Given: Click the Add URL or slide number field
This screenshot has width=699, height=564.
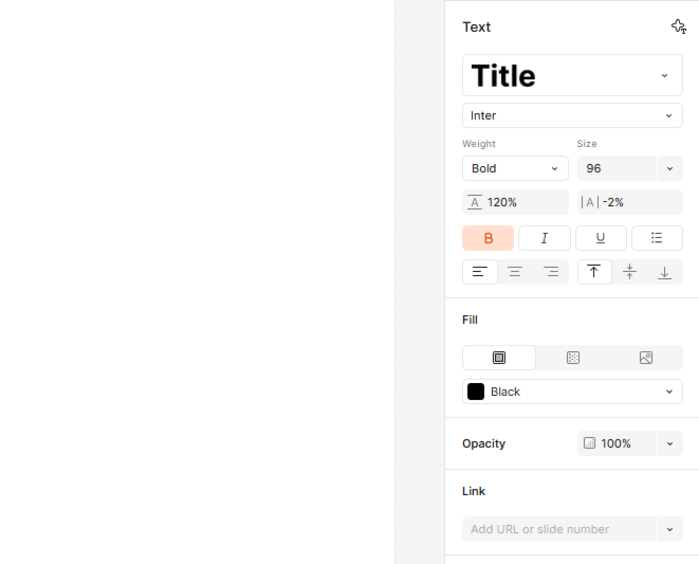Looking at the screenshot, I should (559, 529).
